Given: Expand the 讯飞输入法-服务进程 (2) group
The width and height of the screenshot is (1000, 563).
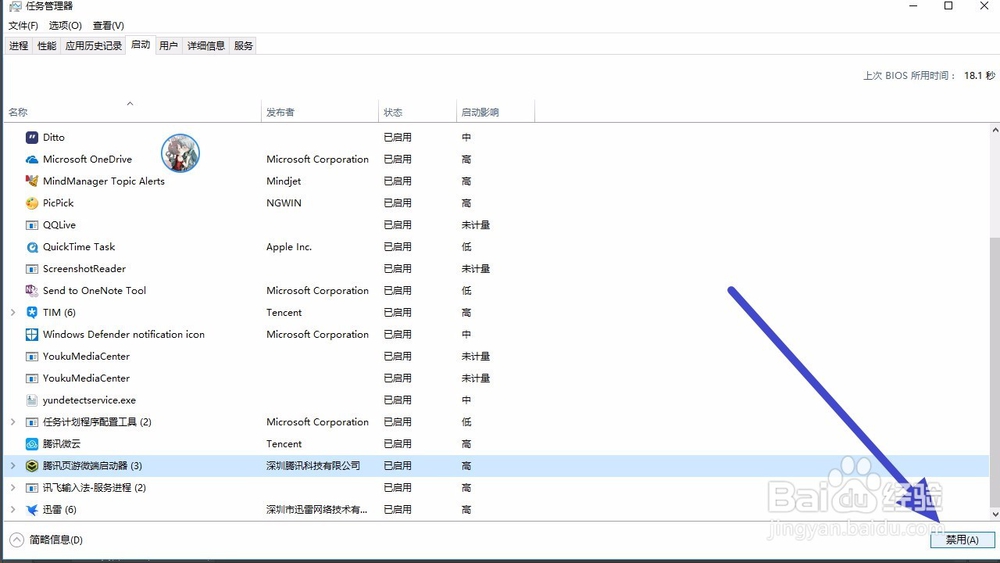Looking at the screenshot, I should [13, 488].
